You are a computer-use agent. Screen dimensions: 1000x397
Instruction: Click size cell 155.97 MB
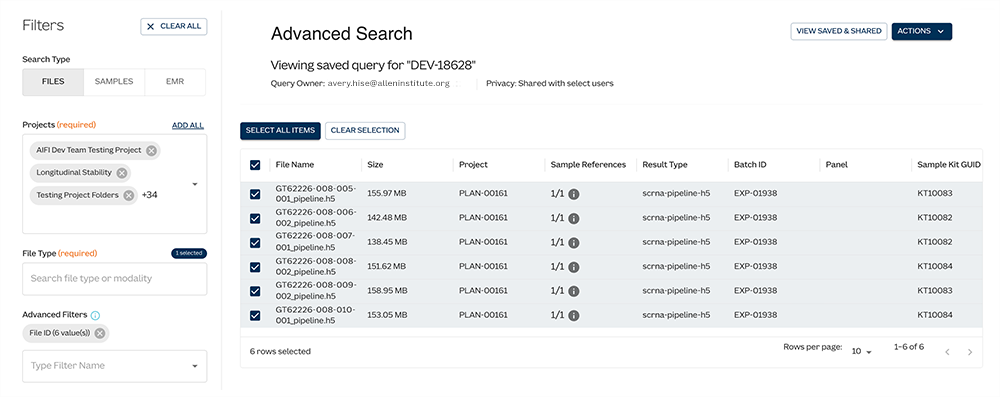387,194
